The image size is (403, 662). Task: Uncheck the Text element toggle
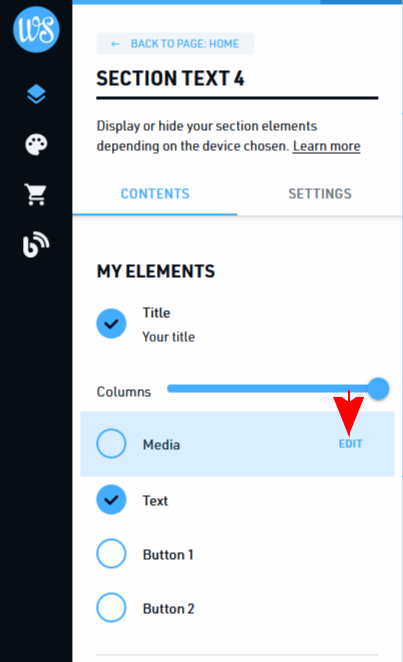click(x=111, y=500)
